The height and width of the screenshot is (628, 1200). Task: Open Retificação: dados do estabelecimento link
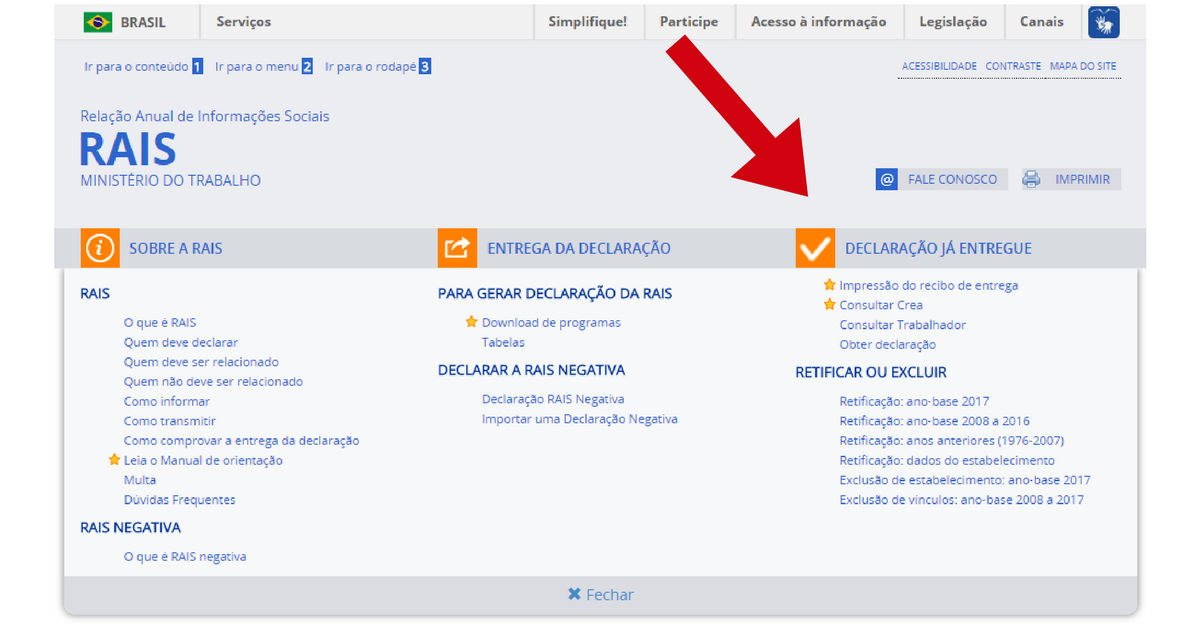pyautogui.click(x=947, y=460)
